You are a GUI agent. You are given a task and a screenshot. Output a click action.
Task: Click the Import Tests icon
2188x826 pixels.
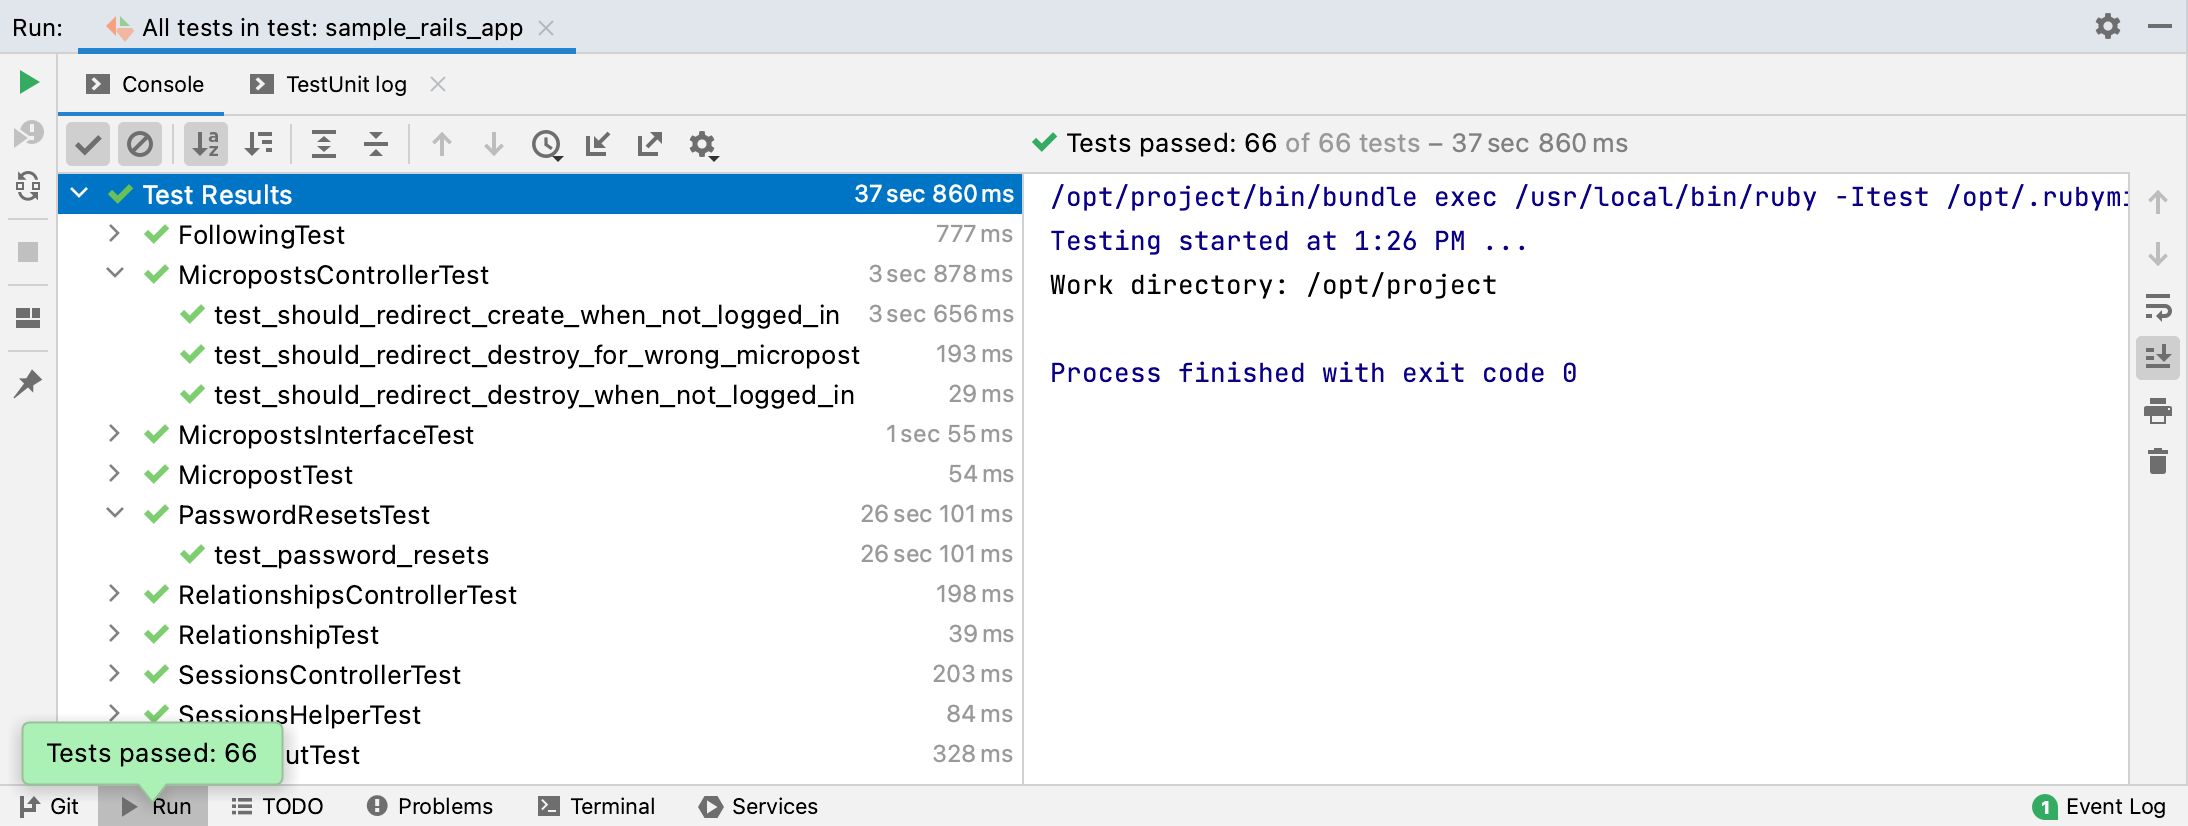[x=598, y=144]
